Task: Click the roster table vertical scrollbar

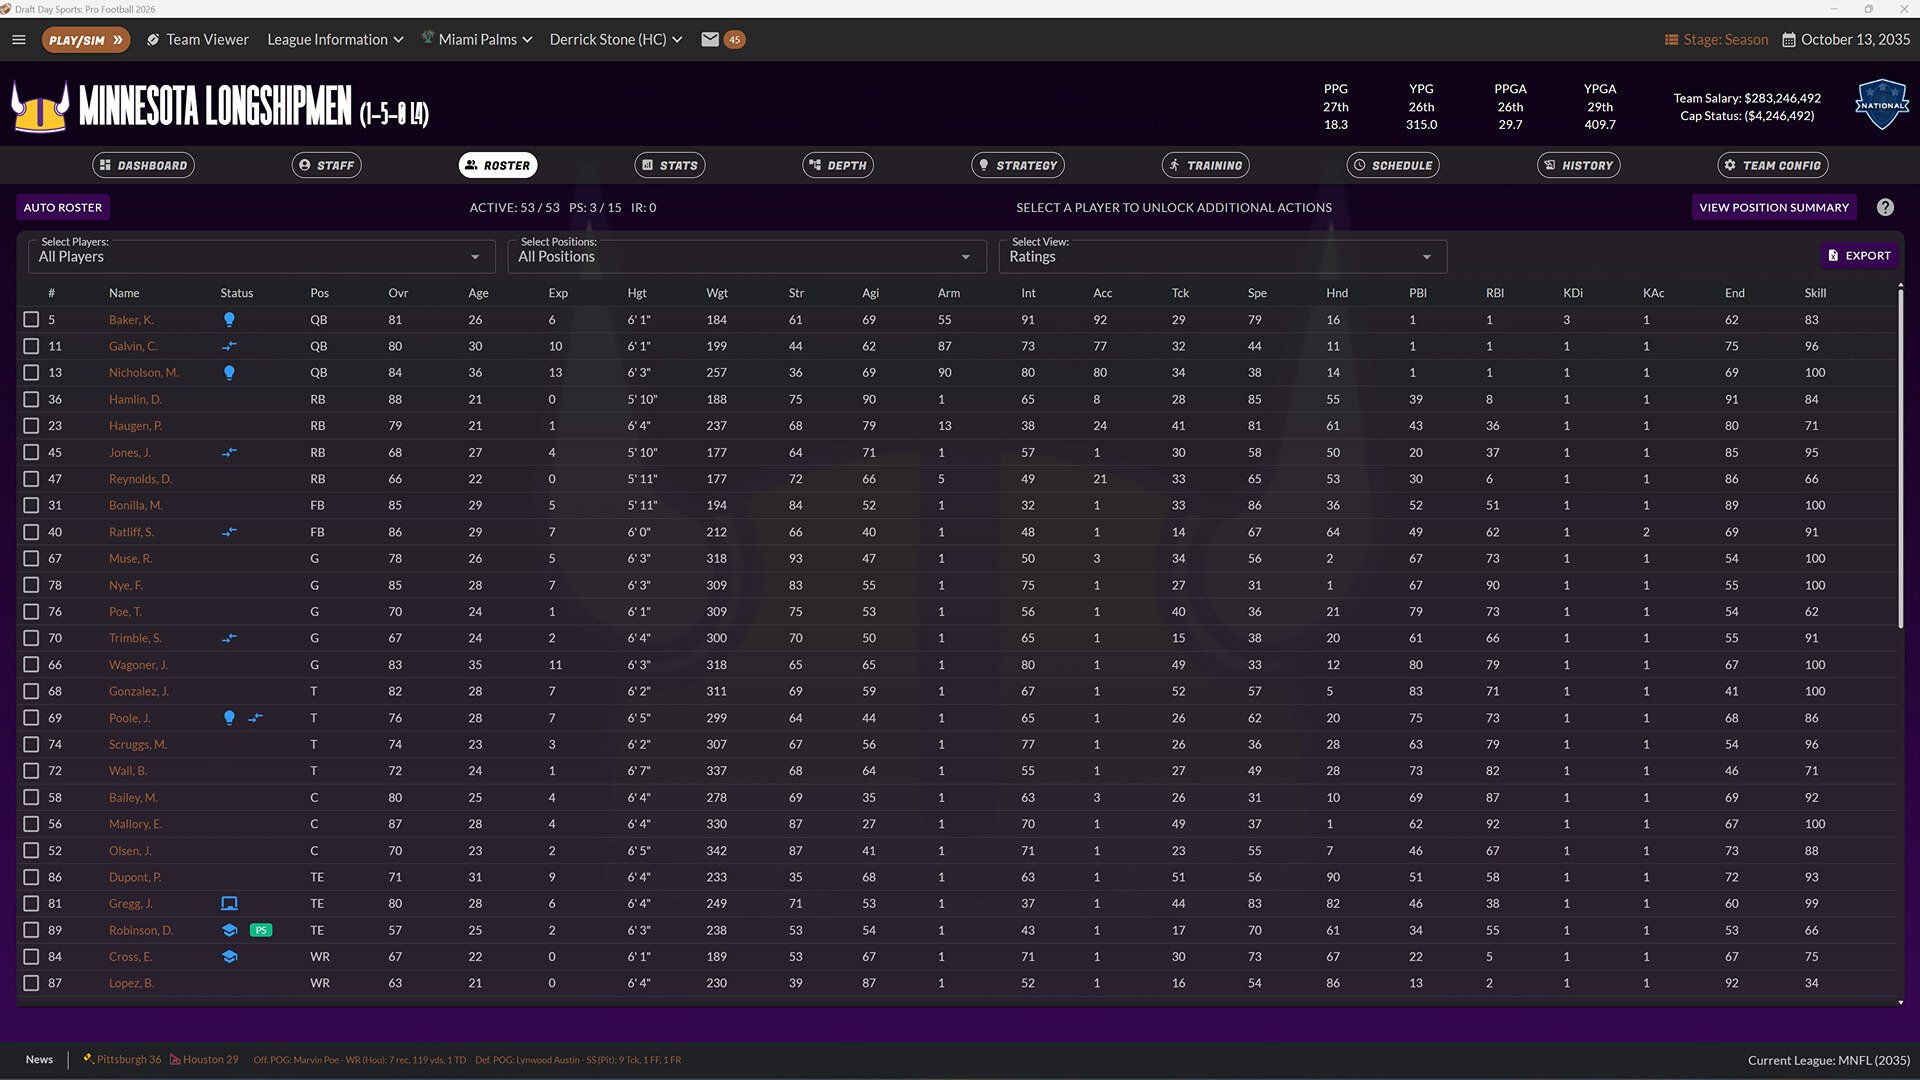Action: tap(1900, 460)
